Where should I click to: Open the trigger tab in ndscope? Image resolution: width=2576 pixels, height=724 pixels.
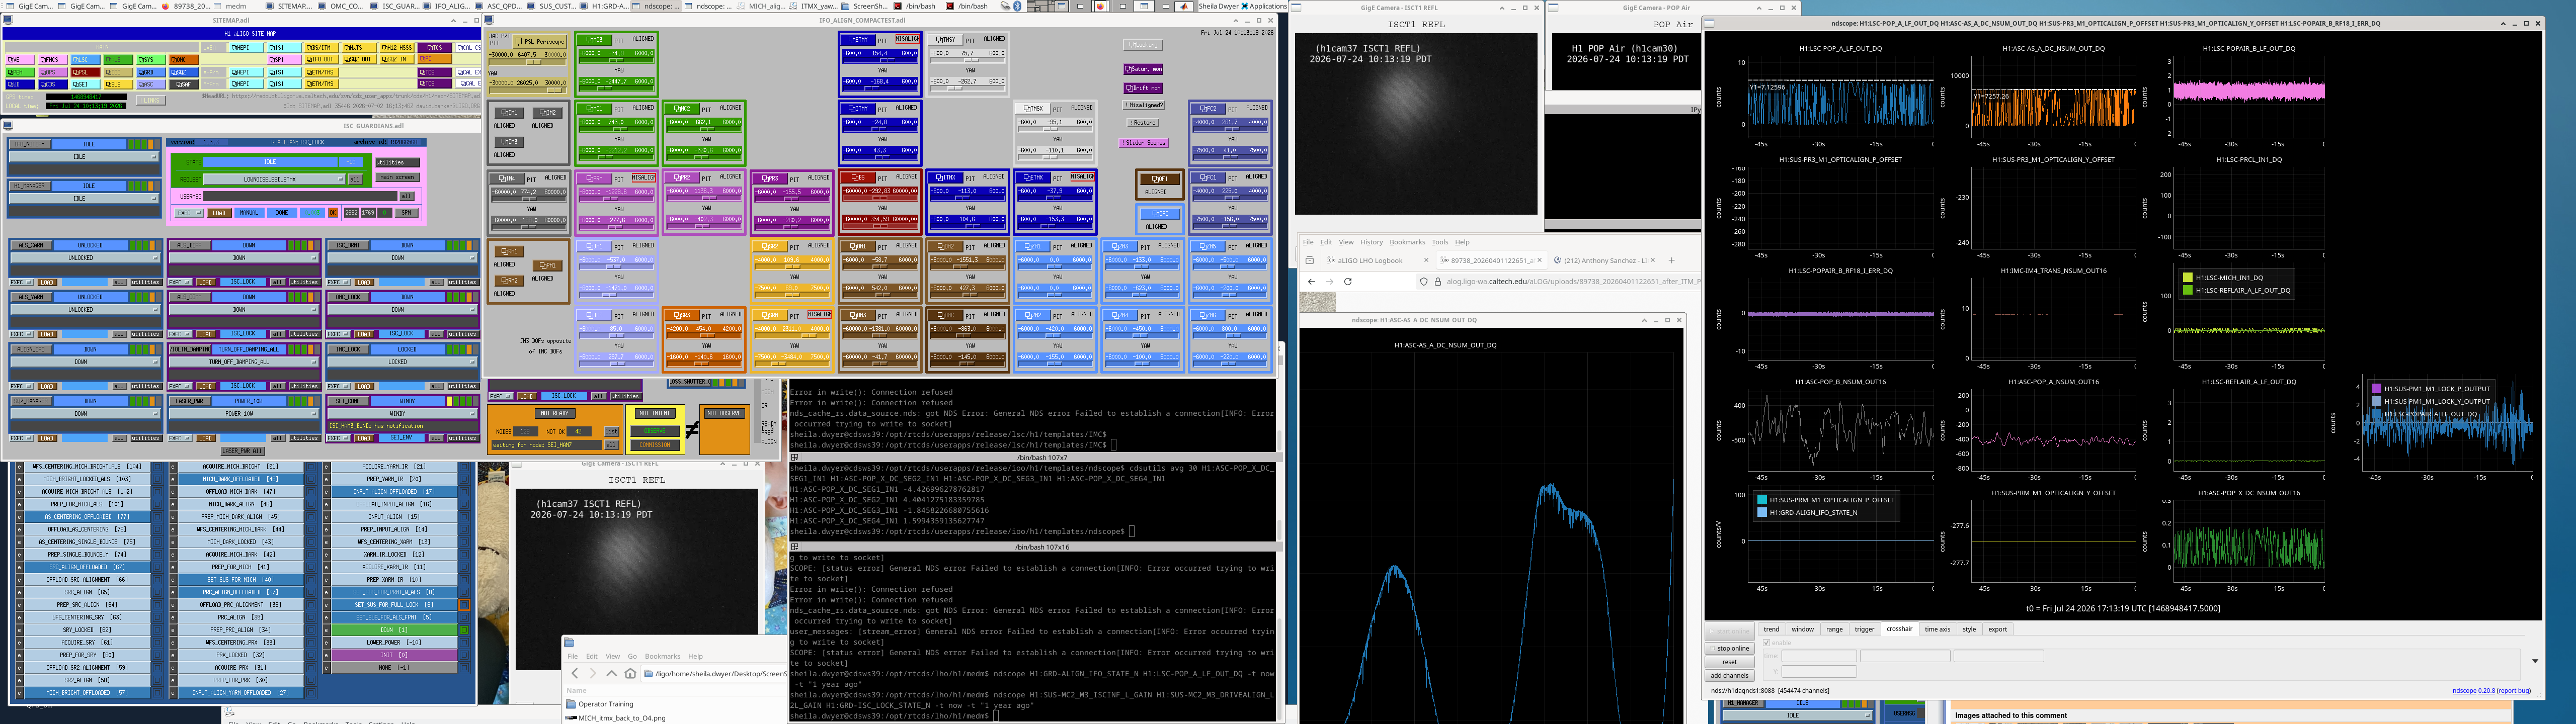1865,629
